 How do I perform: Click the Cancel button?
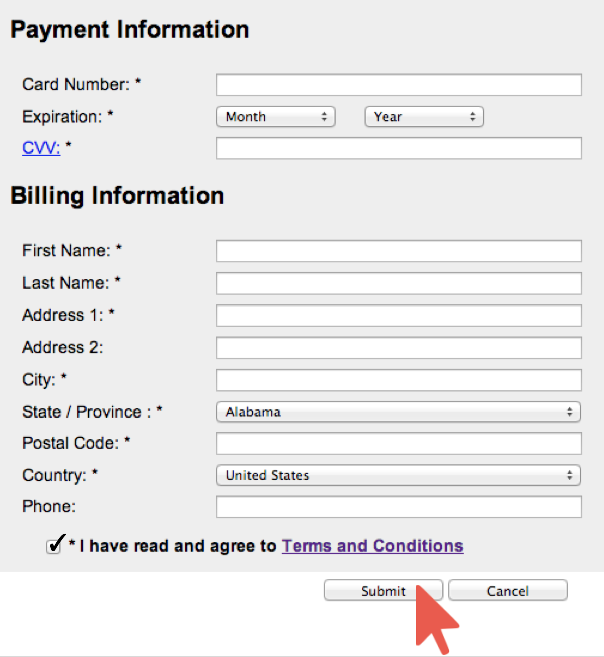pyautogui.click(x=508, y=590)
